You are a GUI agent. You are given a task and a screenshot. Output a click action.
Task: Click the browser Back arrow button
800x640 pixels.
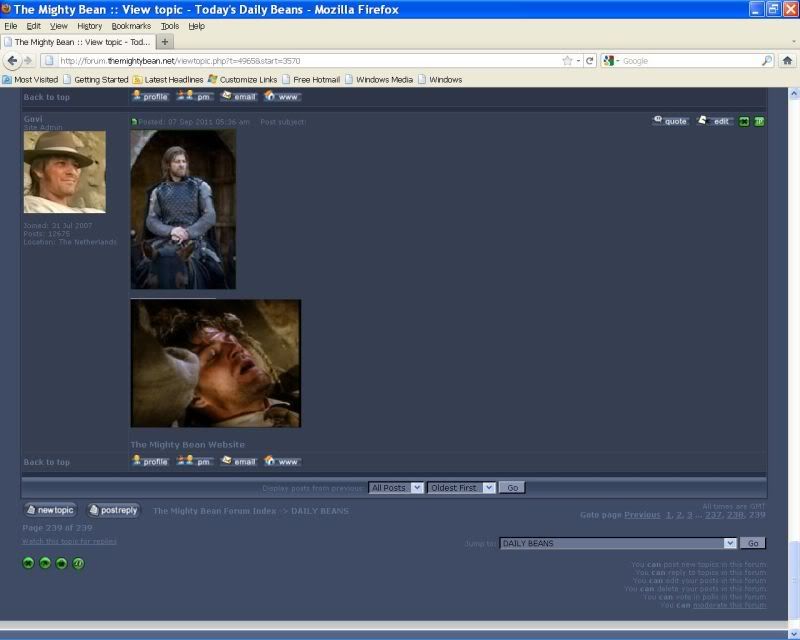[12, 61]
